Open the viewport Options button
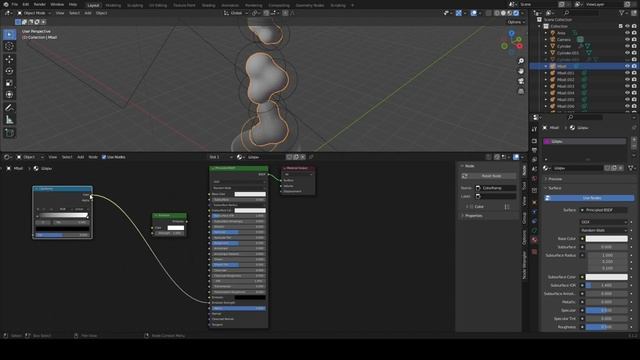The width and height of the screenshot is (640, 360). [516, 22]
